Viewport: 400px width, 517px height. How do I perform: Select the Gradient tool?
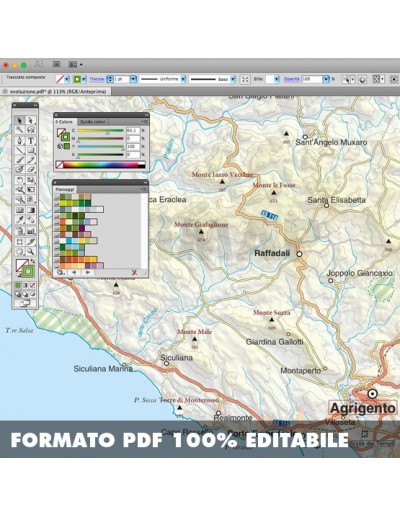[31, 210]
